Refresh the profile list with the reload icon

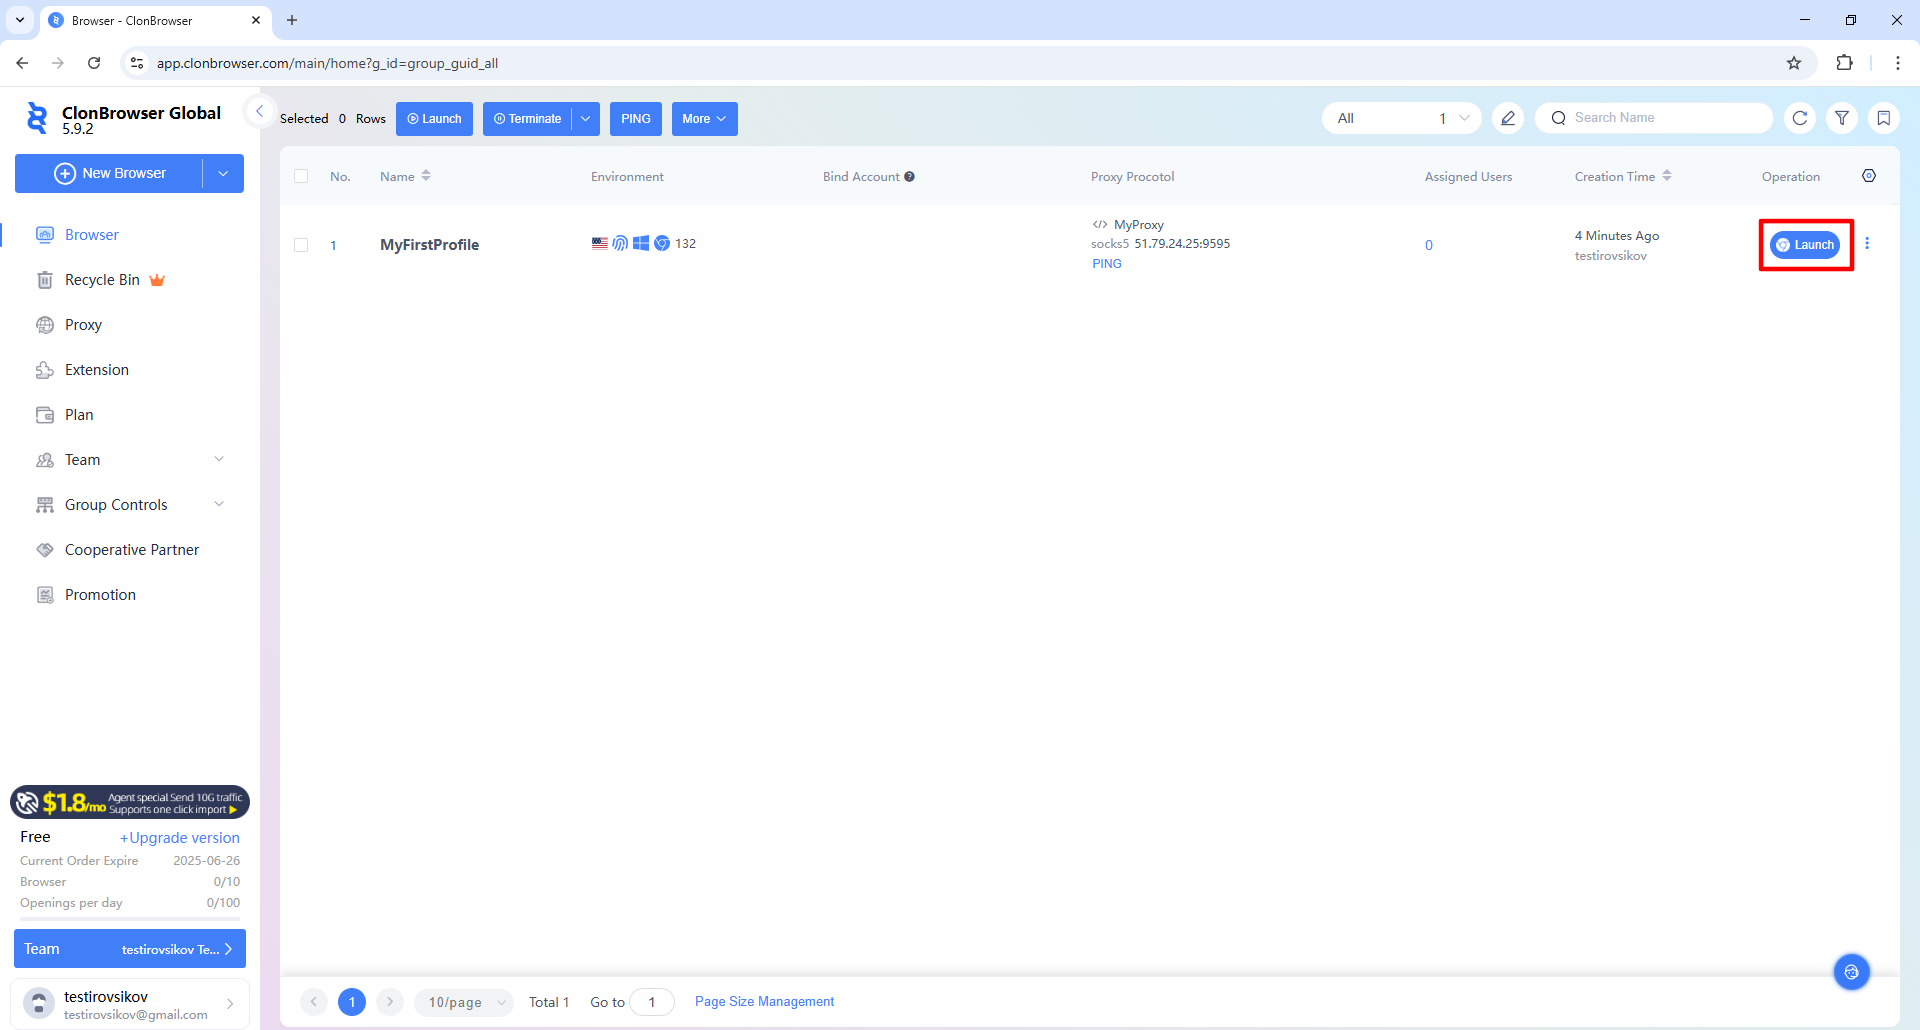(1800, 118)
